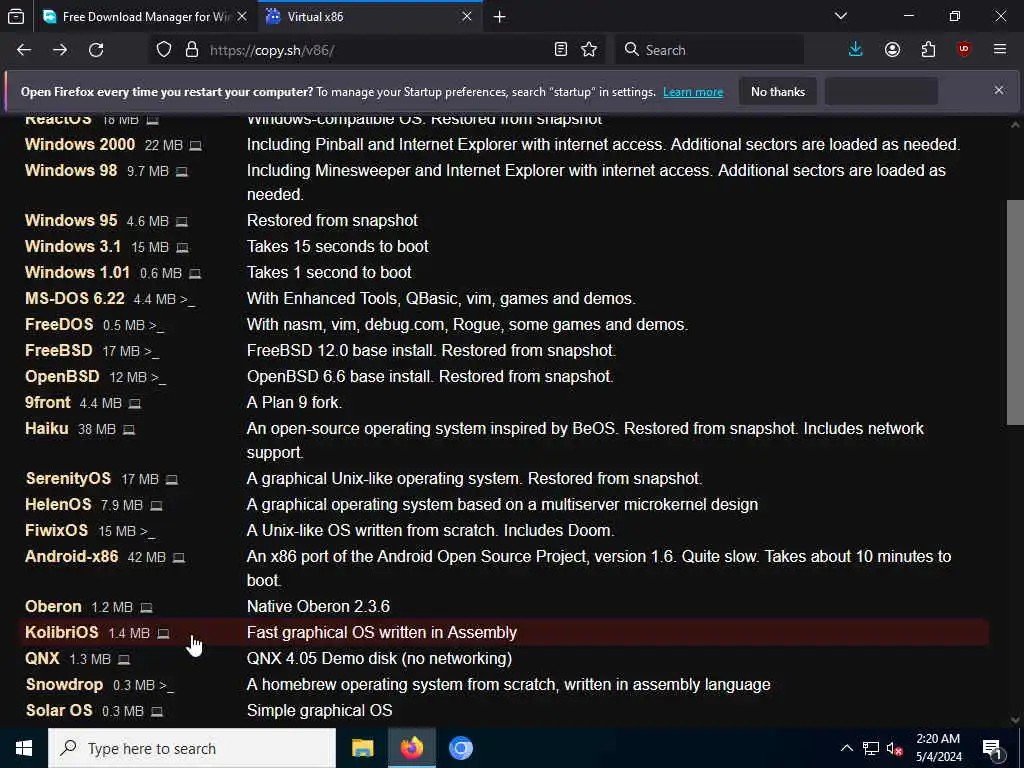The height and width of the screenshot is (768, 1024).
Task: Launch Windows 95 image
Action: (x=71, y=221)
